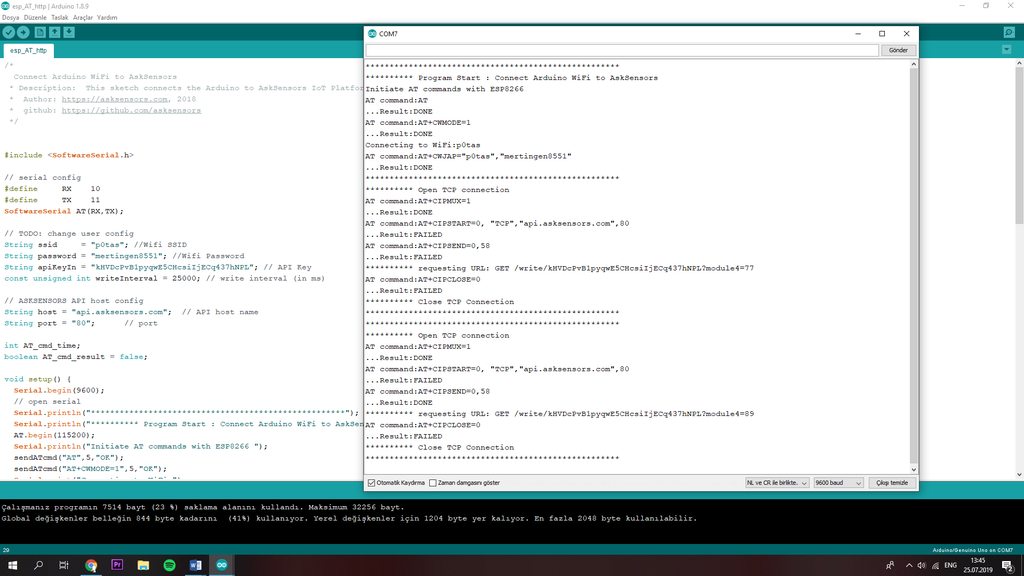Open Serial Monitor magnifier icon

click(1009, 33)
